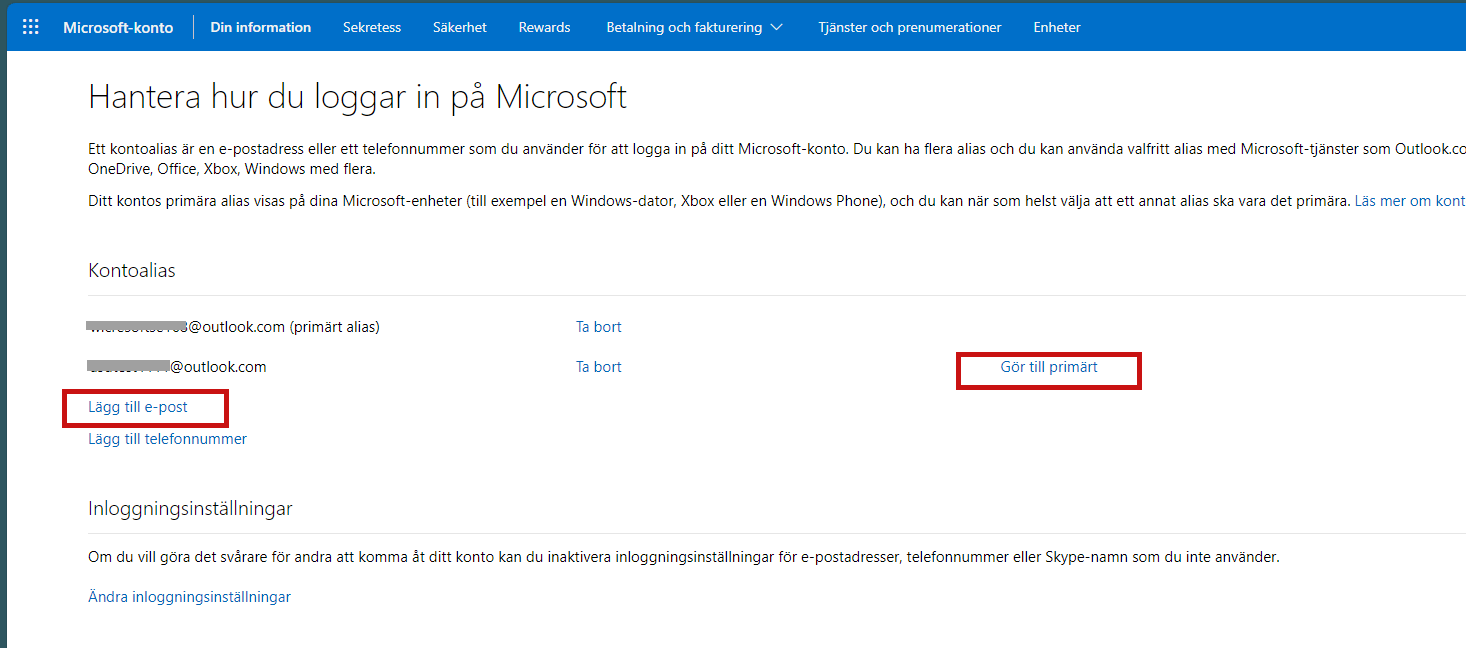1466x648 pixels.
Task: Open the Din information tab
Action: [x=261, y=27]
